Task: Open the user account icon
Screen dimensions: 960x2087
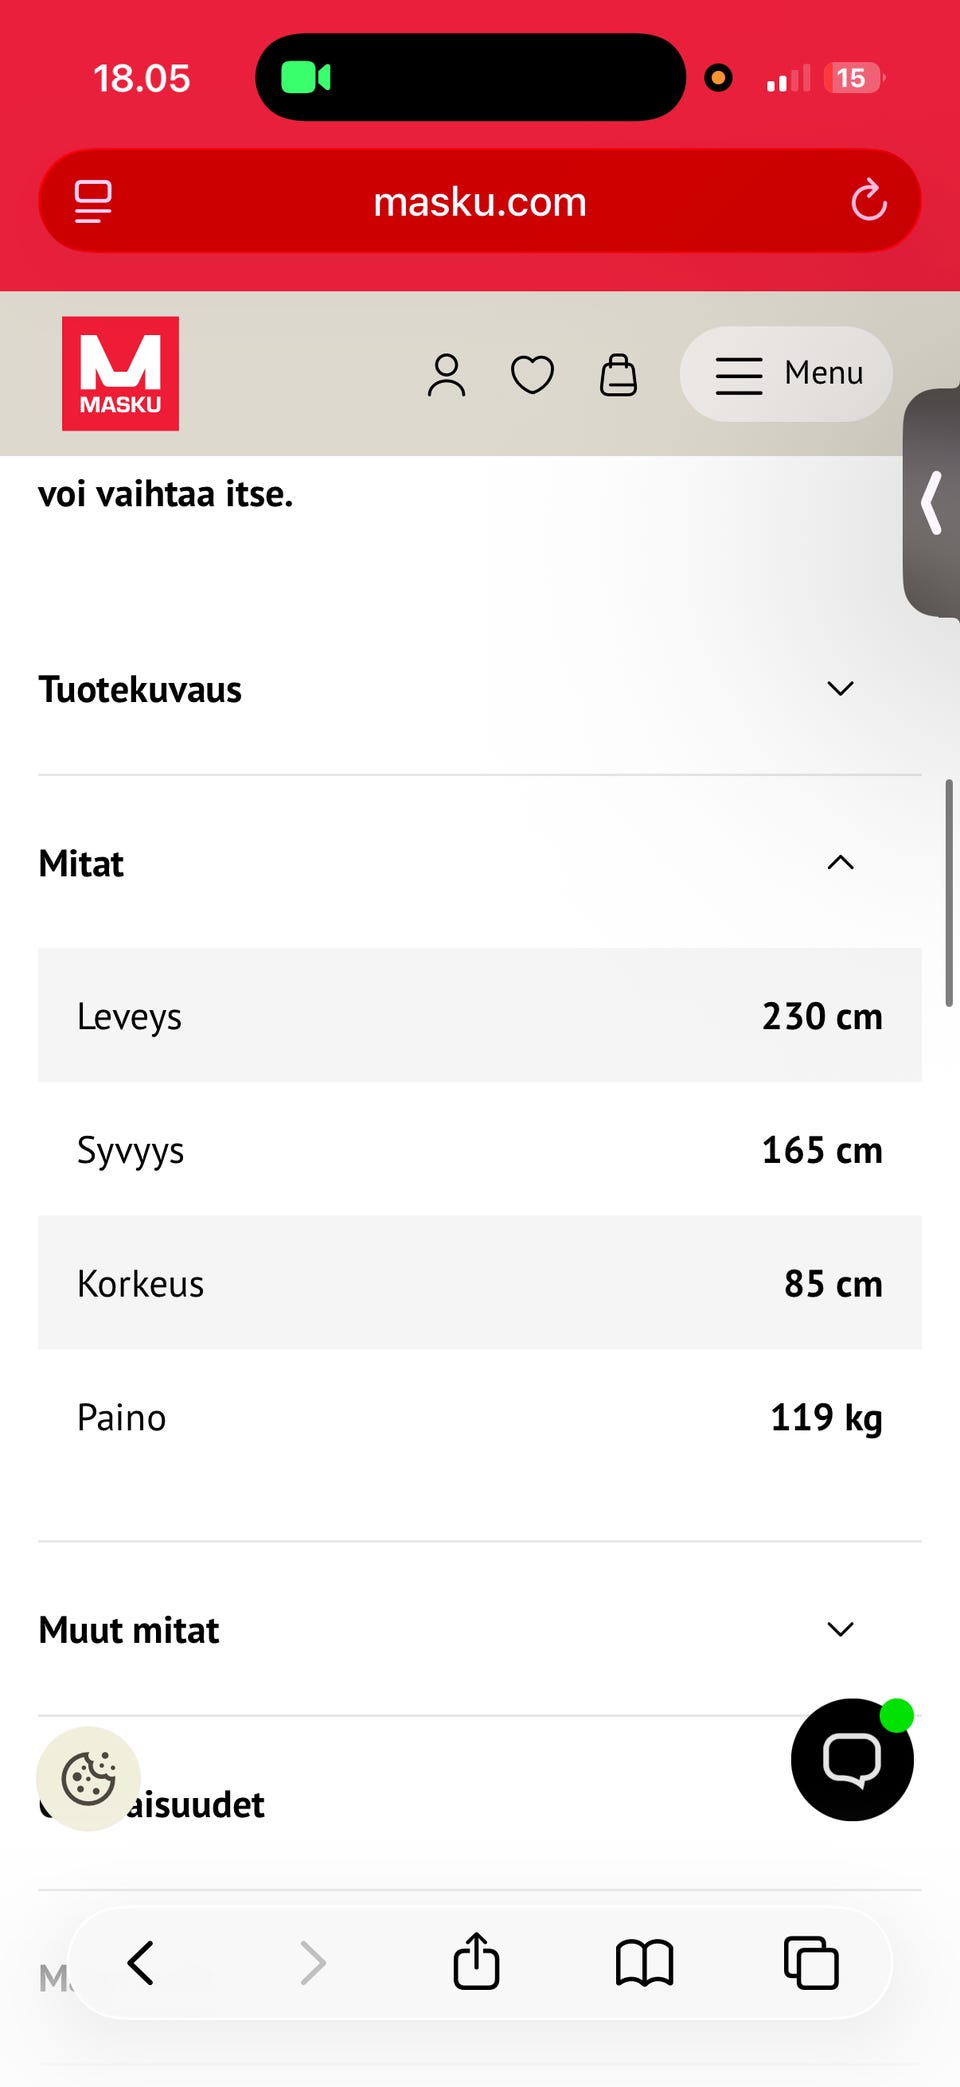Action: [446, 375]
